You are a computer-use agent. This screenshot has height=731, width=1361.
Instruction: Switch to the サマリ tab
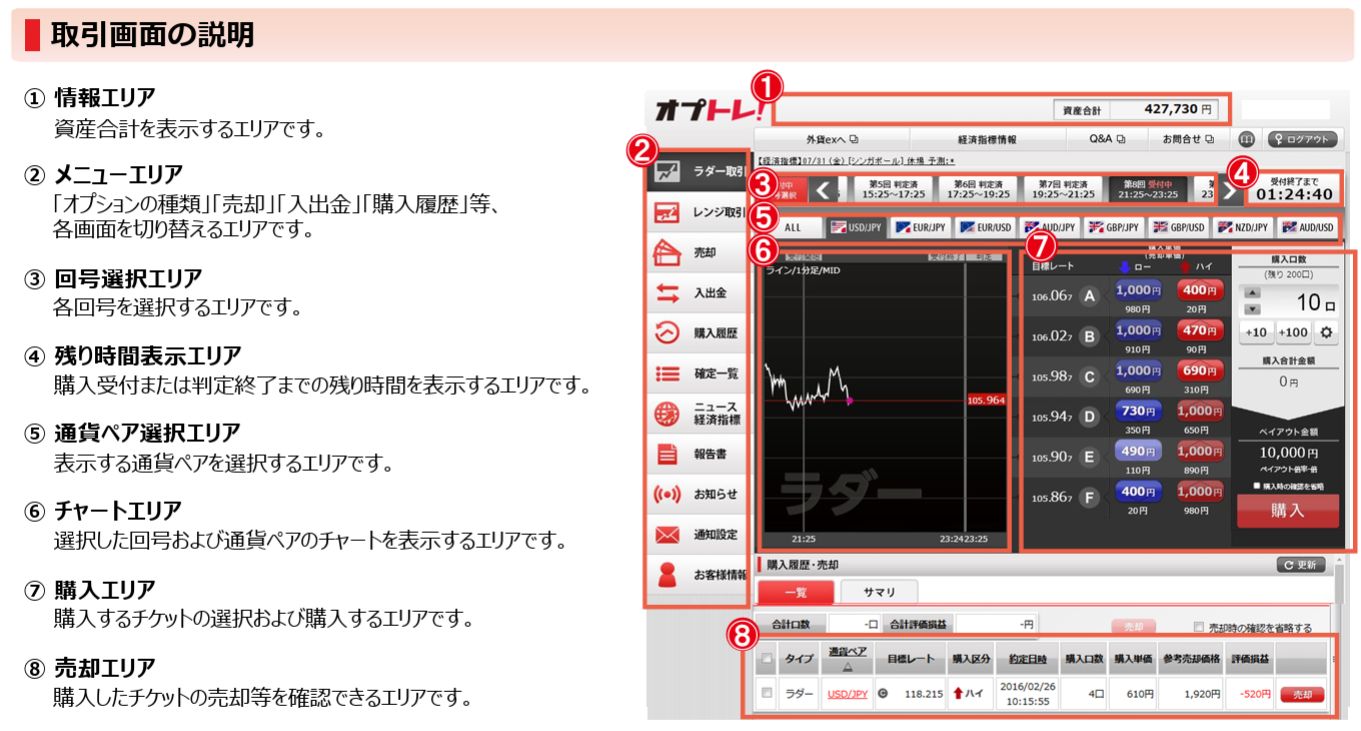[x=879, y=592]
